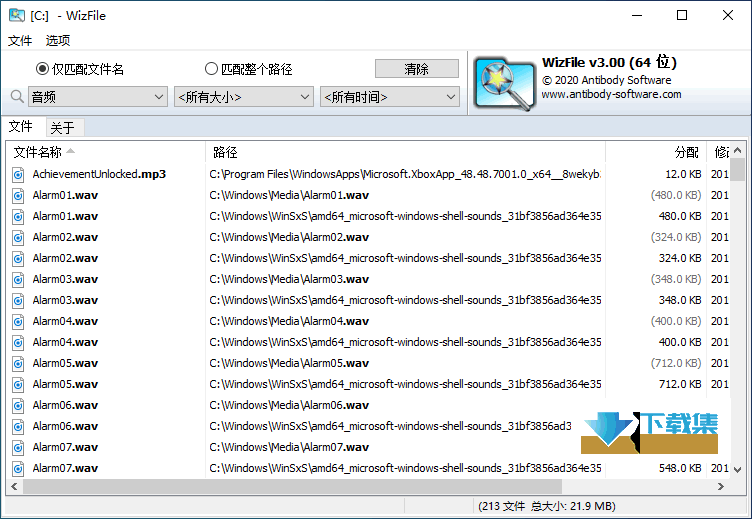Viewport: 752px width, 519px height.
Task: Expand the <所有大小> size filter dropdown
Action: (x=244, y=97)
